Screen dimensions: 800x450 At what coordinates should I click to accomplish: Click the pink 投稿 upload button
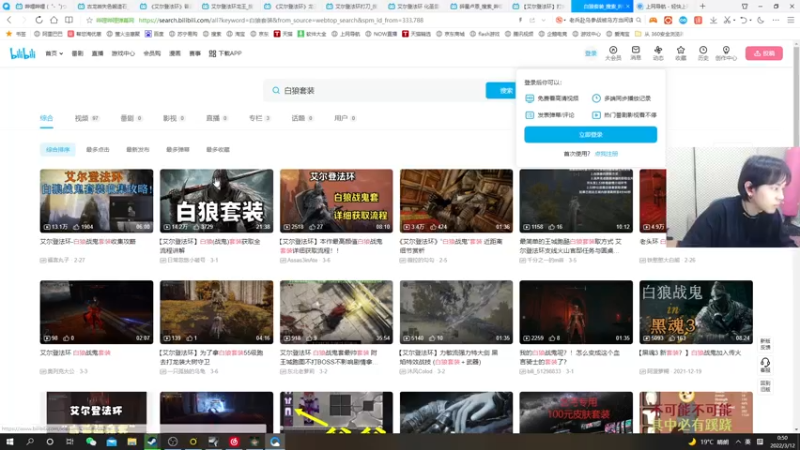(764, 53)
